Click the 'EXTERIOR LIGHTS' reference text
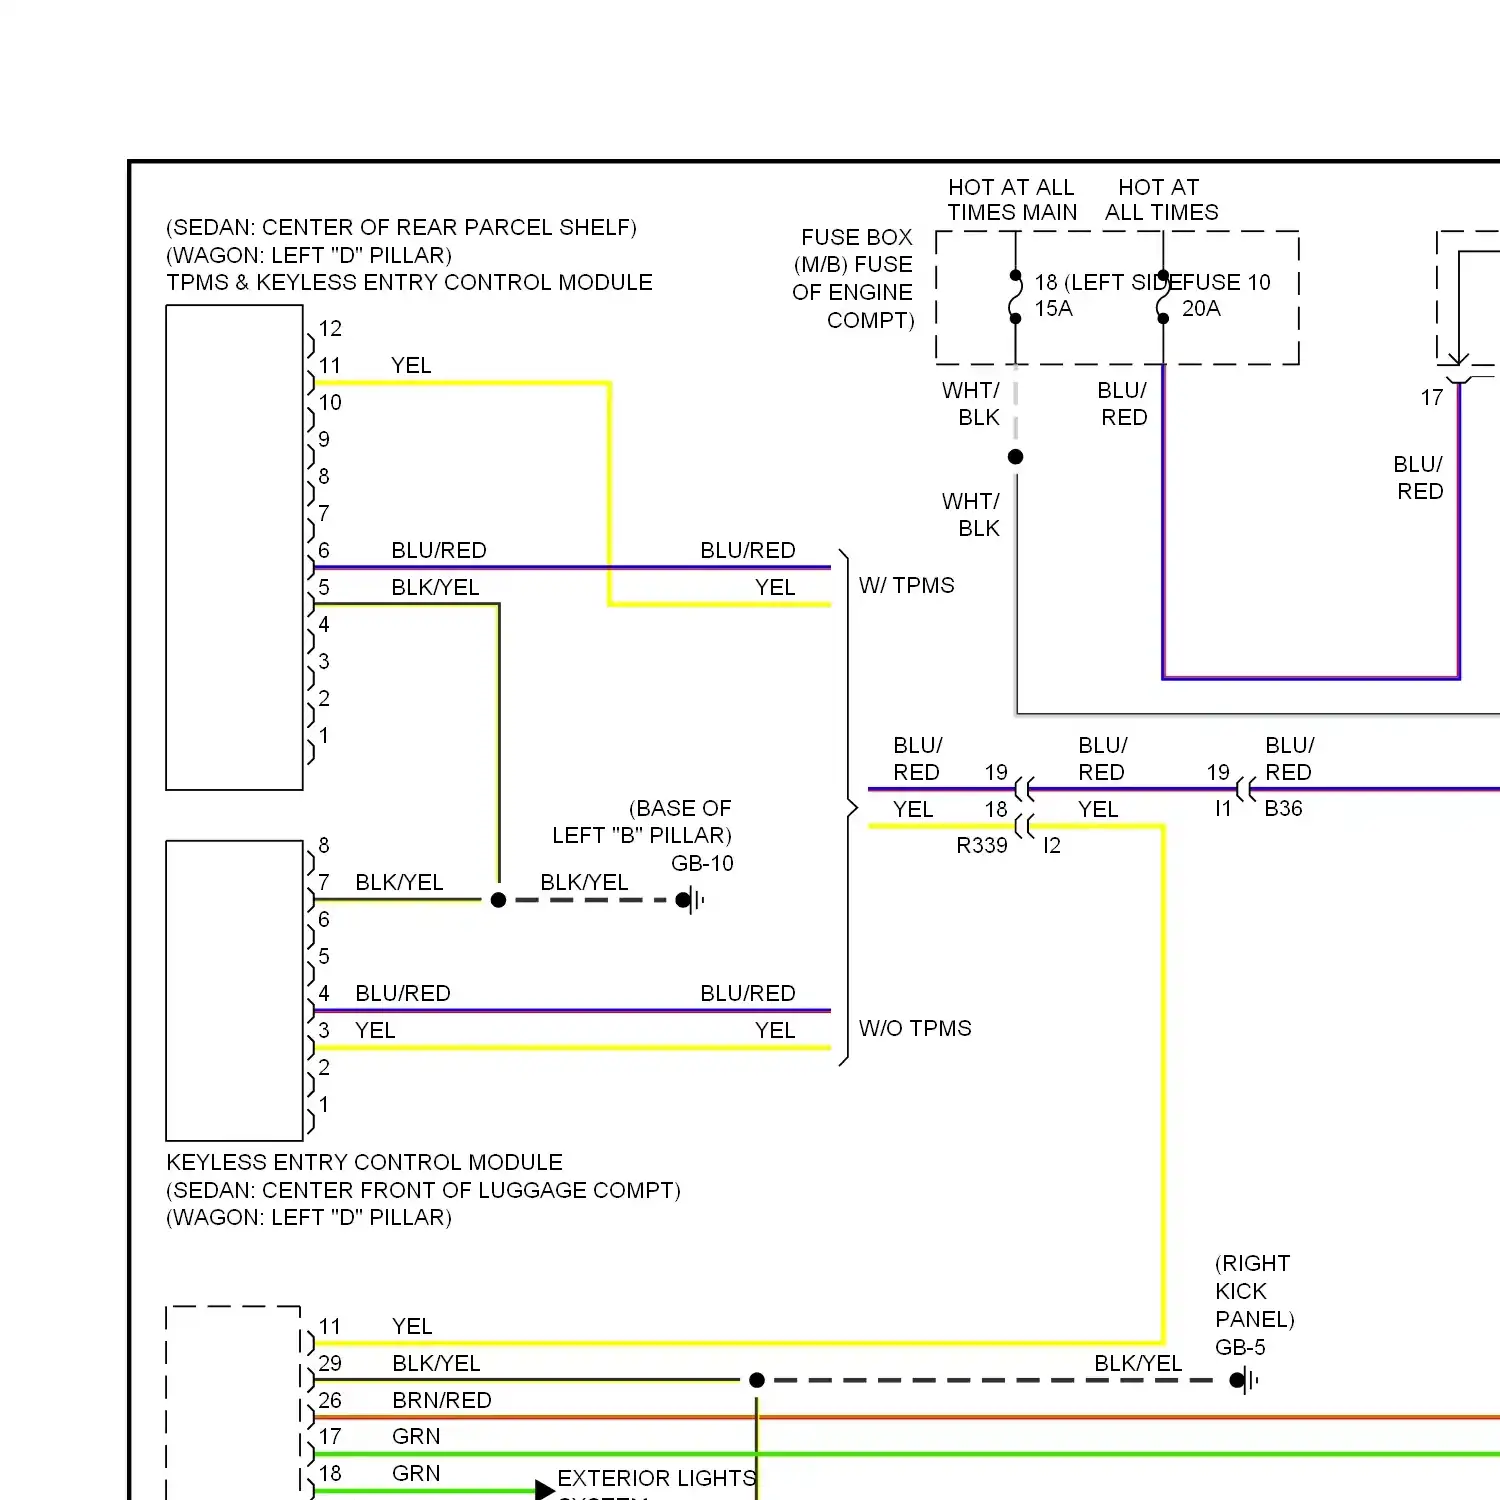This screenshot has height=1500, width=1500. (x=656, y=1478)
